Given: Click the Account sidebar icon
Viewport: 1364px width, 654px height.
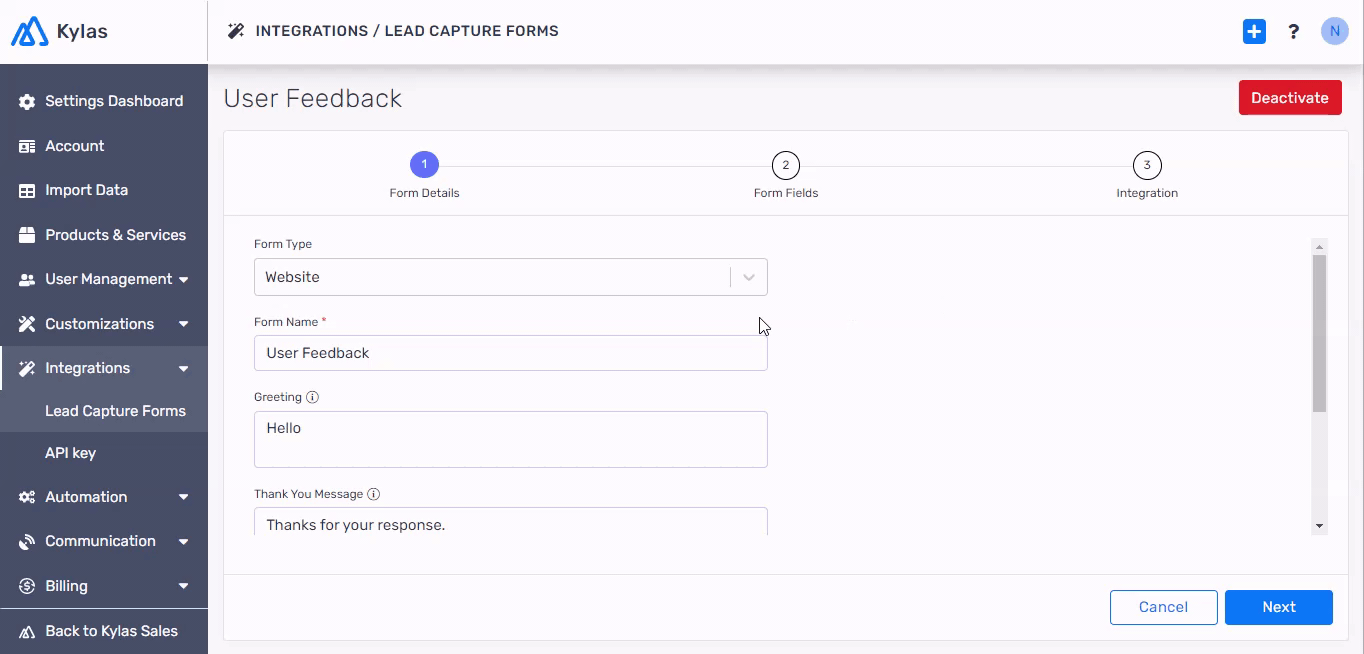Looking at the screenshot, I should (27, 146).
